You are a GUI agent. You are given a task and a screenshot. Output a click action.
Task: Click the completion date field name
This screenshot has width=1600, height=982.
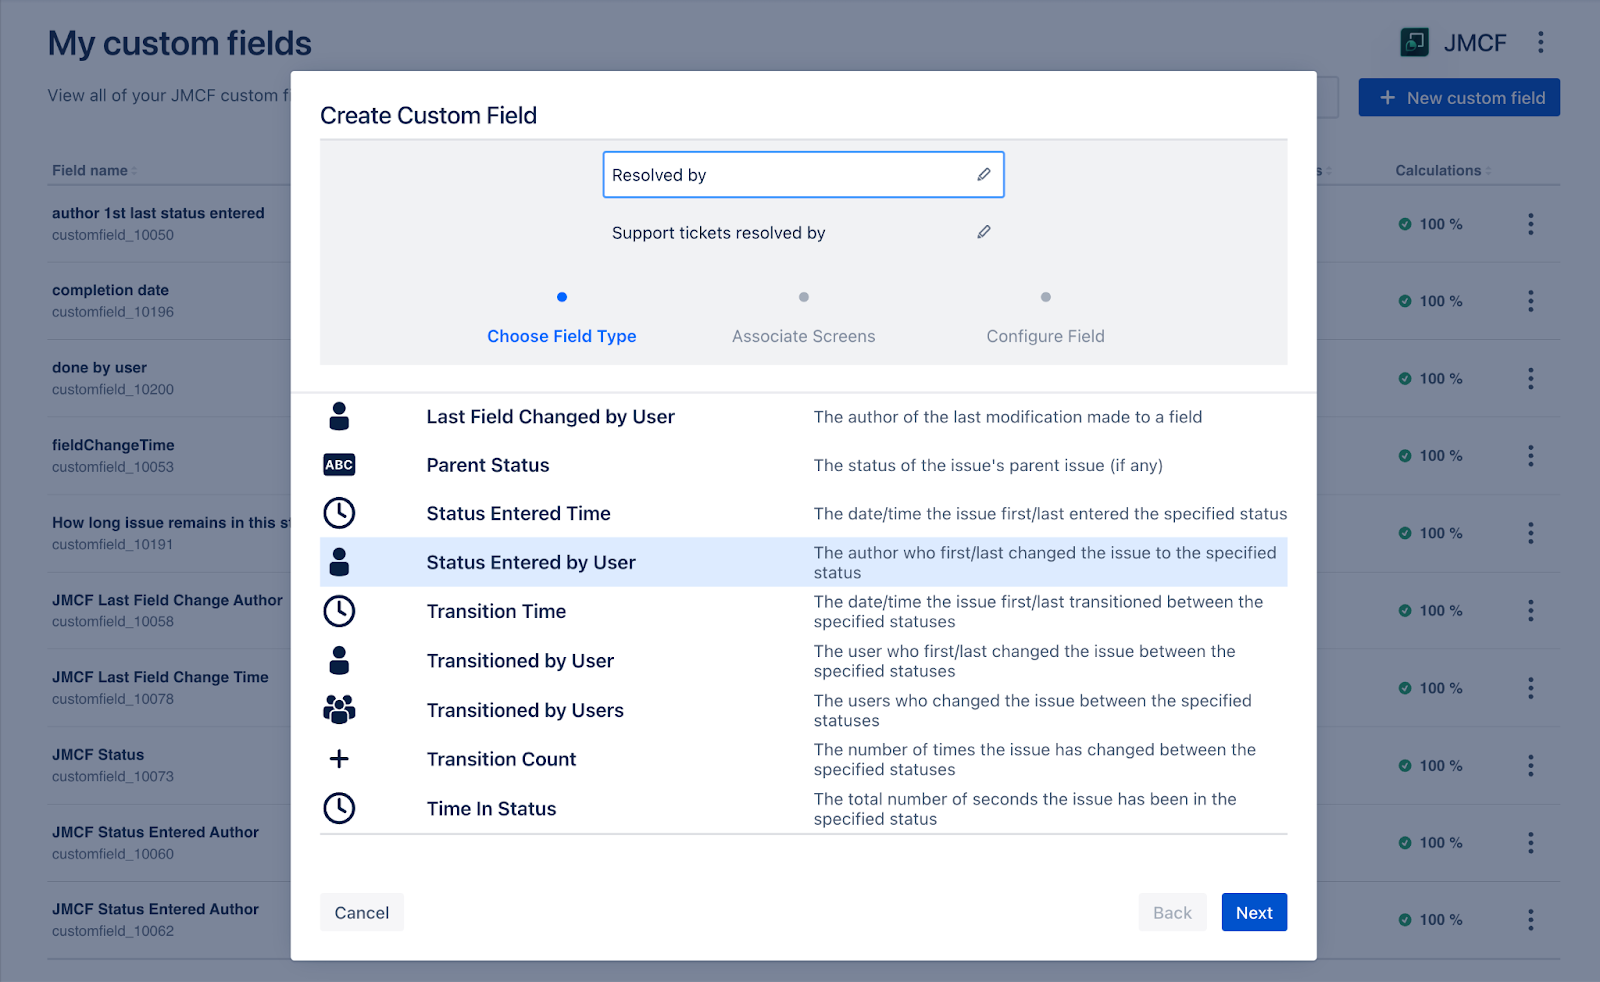(x=110, y=290)
